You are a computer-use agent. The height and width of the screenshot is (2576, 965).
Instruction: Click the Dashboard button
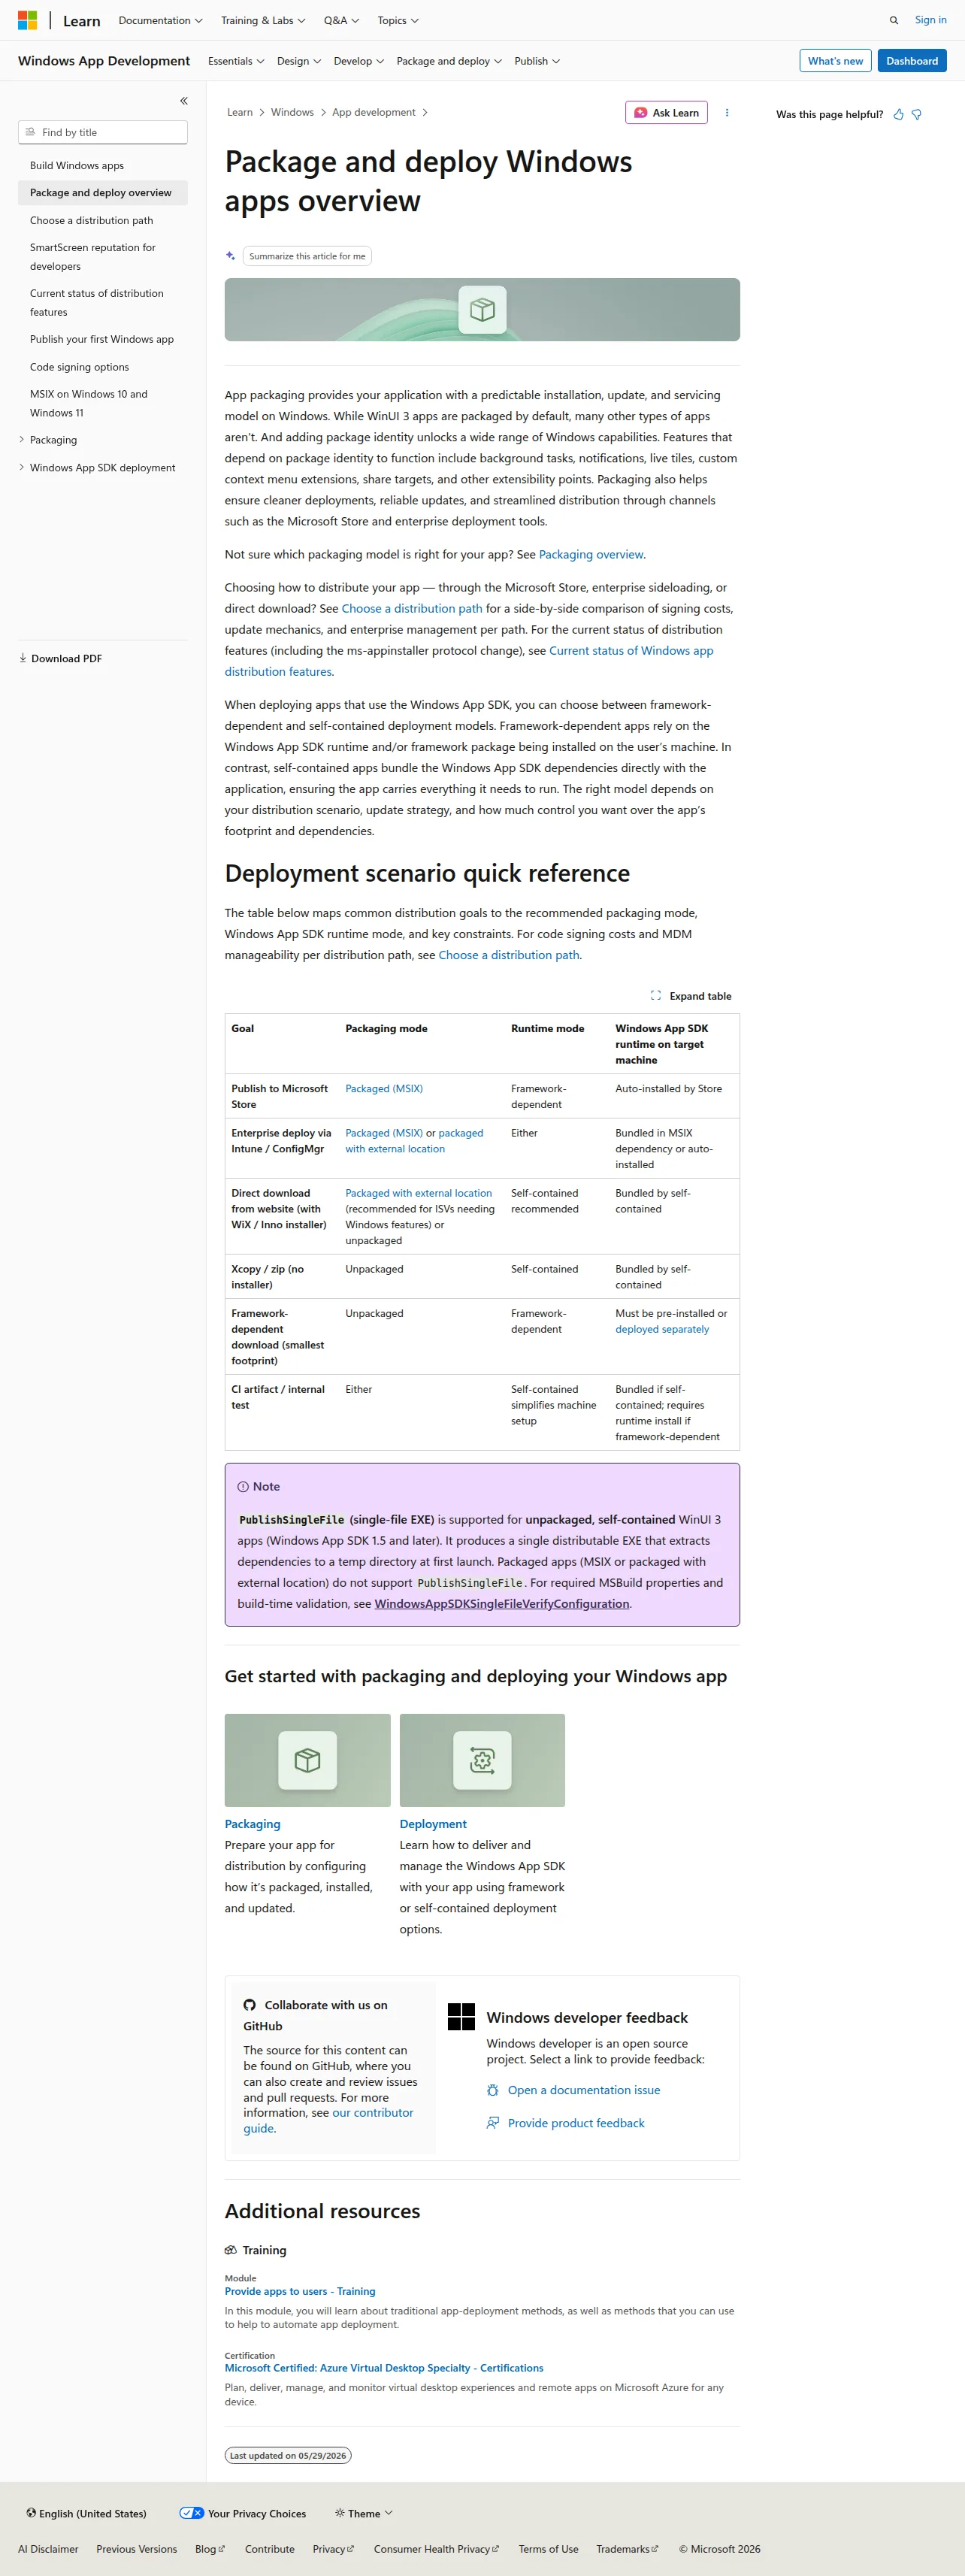[x=912, y=61]
